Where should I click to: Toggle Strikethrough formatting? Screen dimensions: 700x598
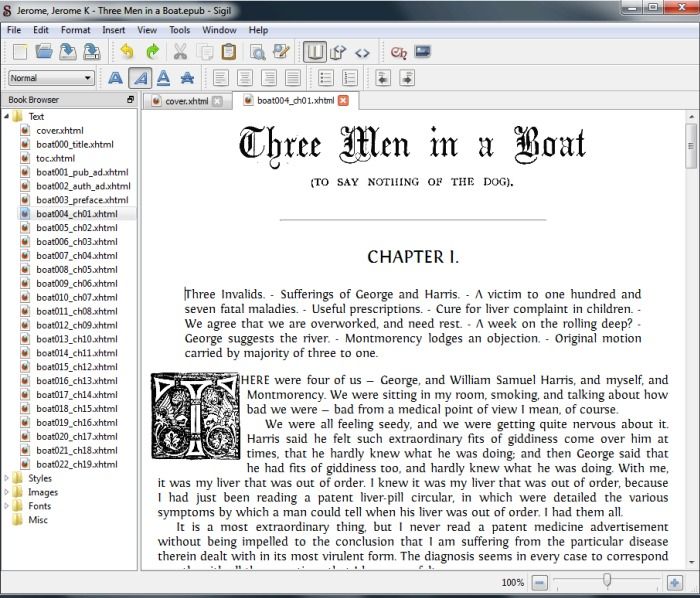point(187,78)
